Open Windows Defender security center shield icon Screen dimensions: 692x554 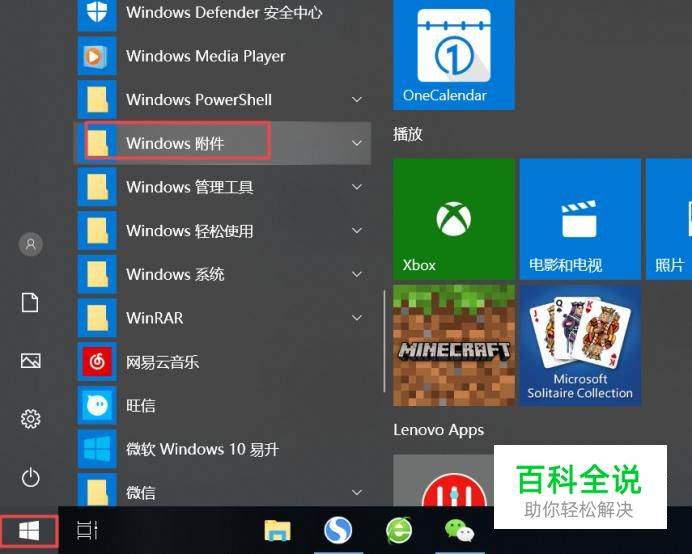pos(97,14)
